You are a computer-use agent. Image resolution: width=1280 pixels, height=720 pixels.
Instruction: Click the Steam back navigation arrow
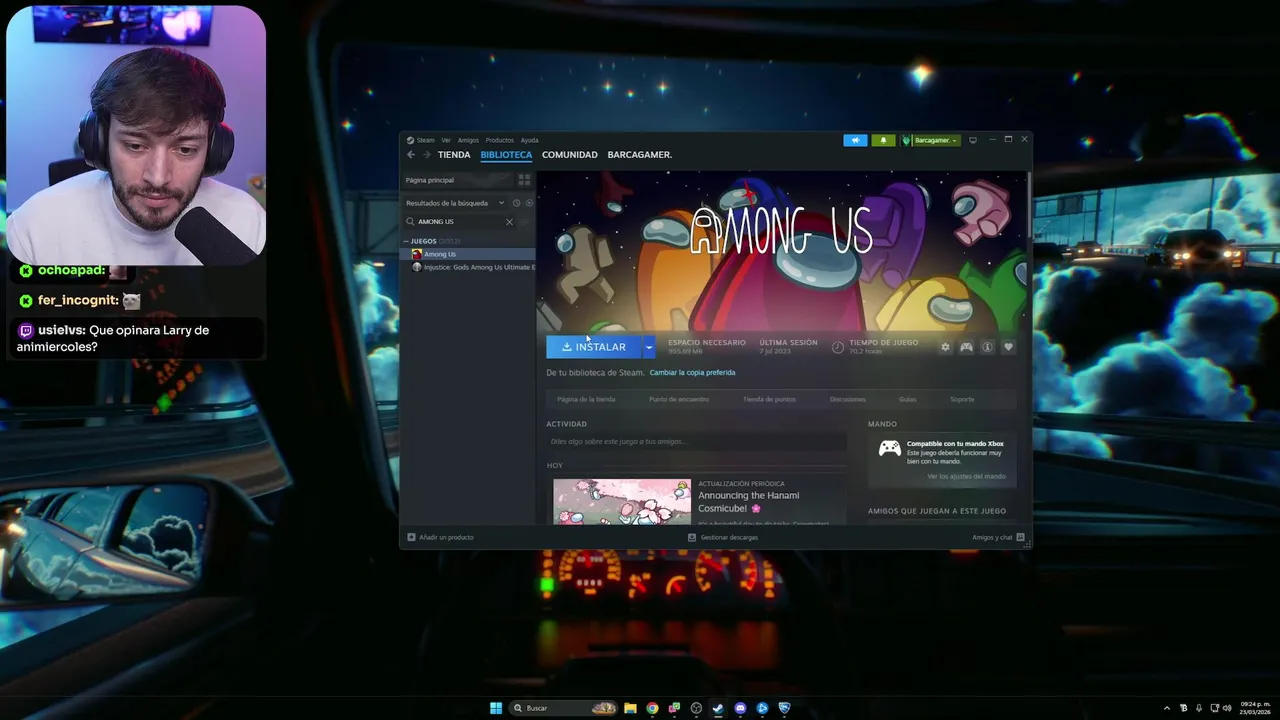click(x=411, y=155)
